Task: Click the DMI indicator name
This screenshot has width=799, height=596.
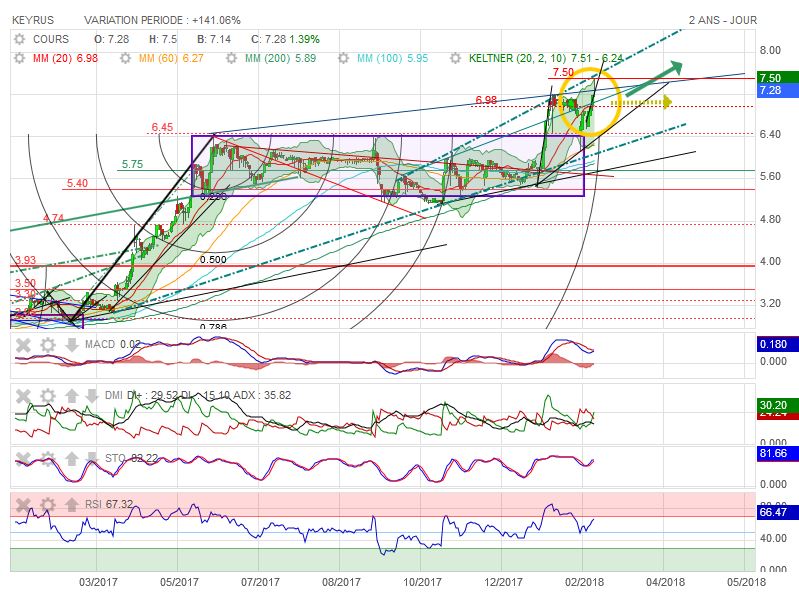Action: point(113,395)
